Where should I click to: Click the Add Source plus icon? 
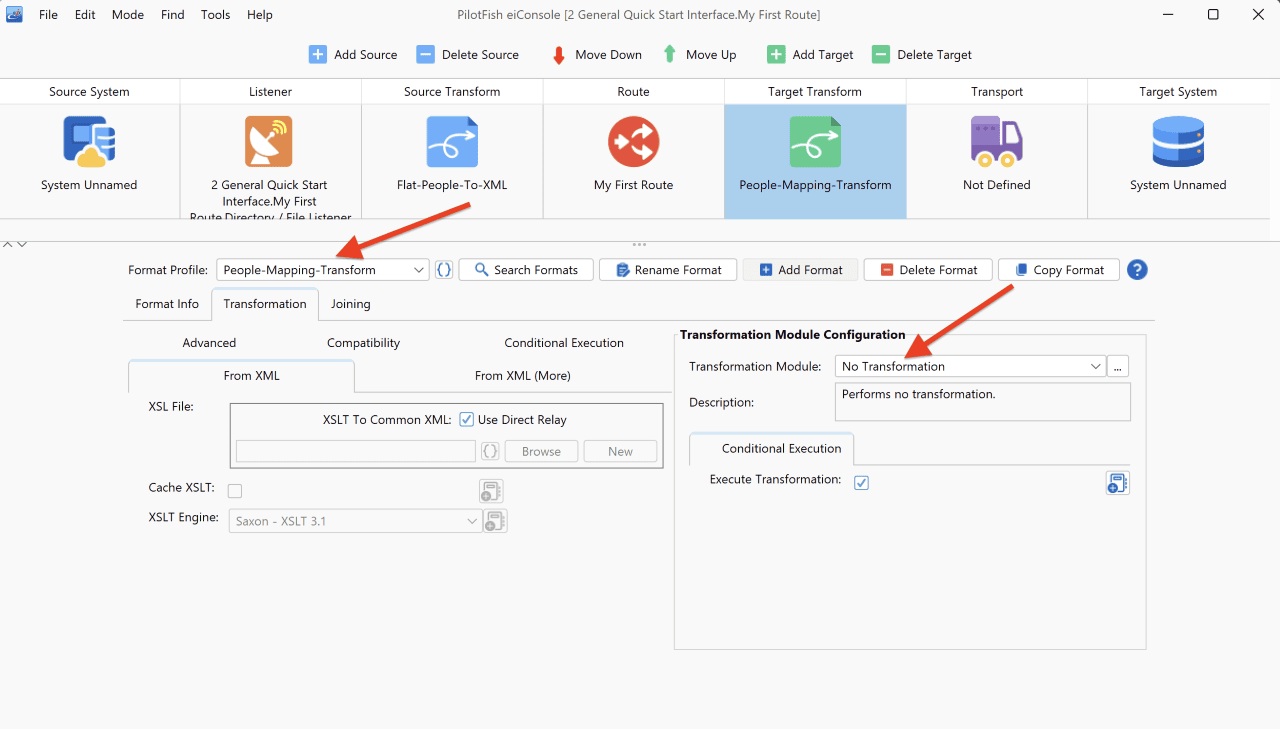318,55
